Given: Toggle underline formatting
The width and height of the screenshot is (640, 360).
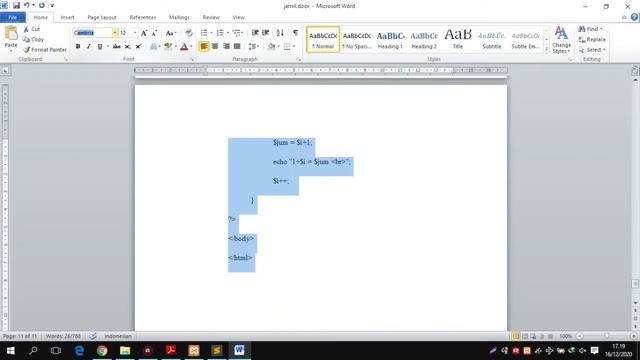Looking at the screenshot, I should pyautogui.click(x=100, y=47).
